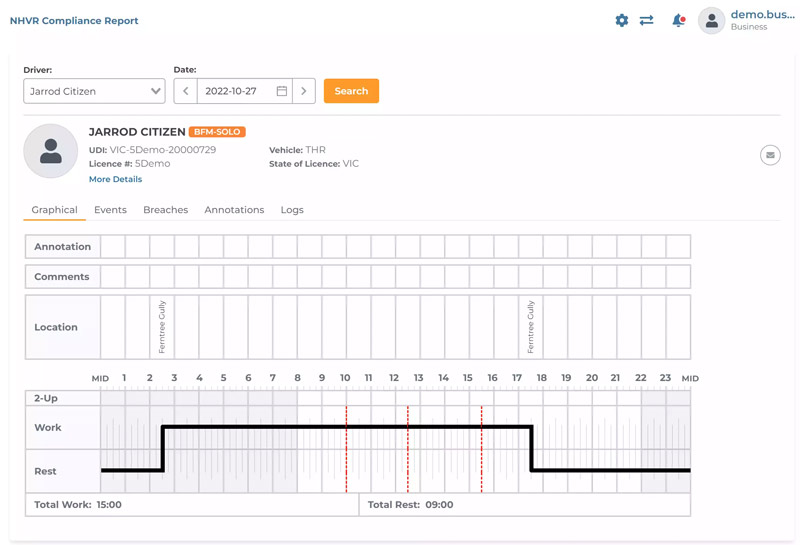Image resolution: width=800 pixels, height=545 pixels.
Task: Select the Annotations tab
Action: pyautogui.click(x=234, y=210)
